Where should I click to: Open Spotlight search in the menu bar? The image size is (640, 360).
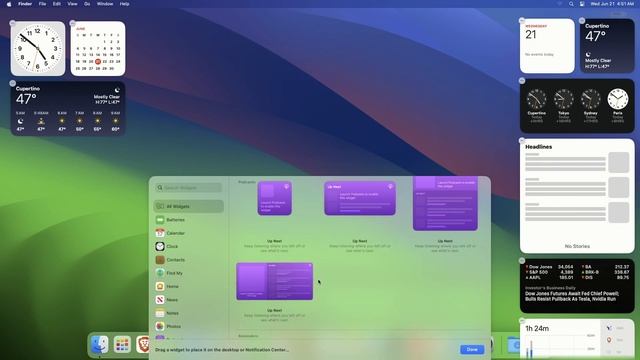571,4
